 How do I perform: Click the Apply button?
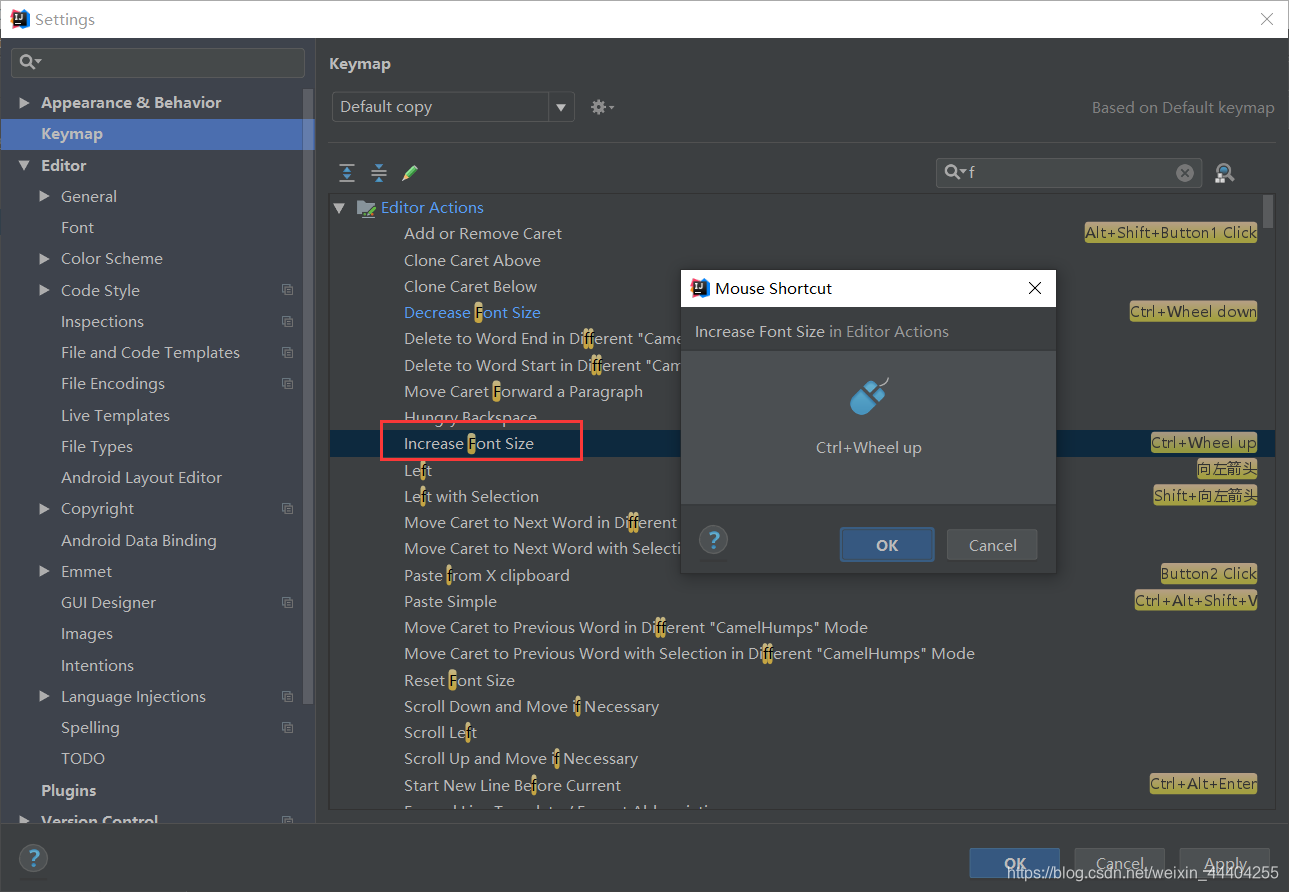click(x=1224, y=864)
